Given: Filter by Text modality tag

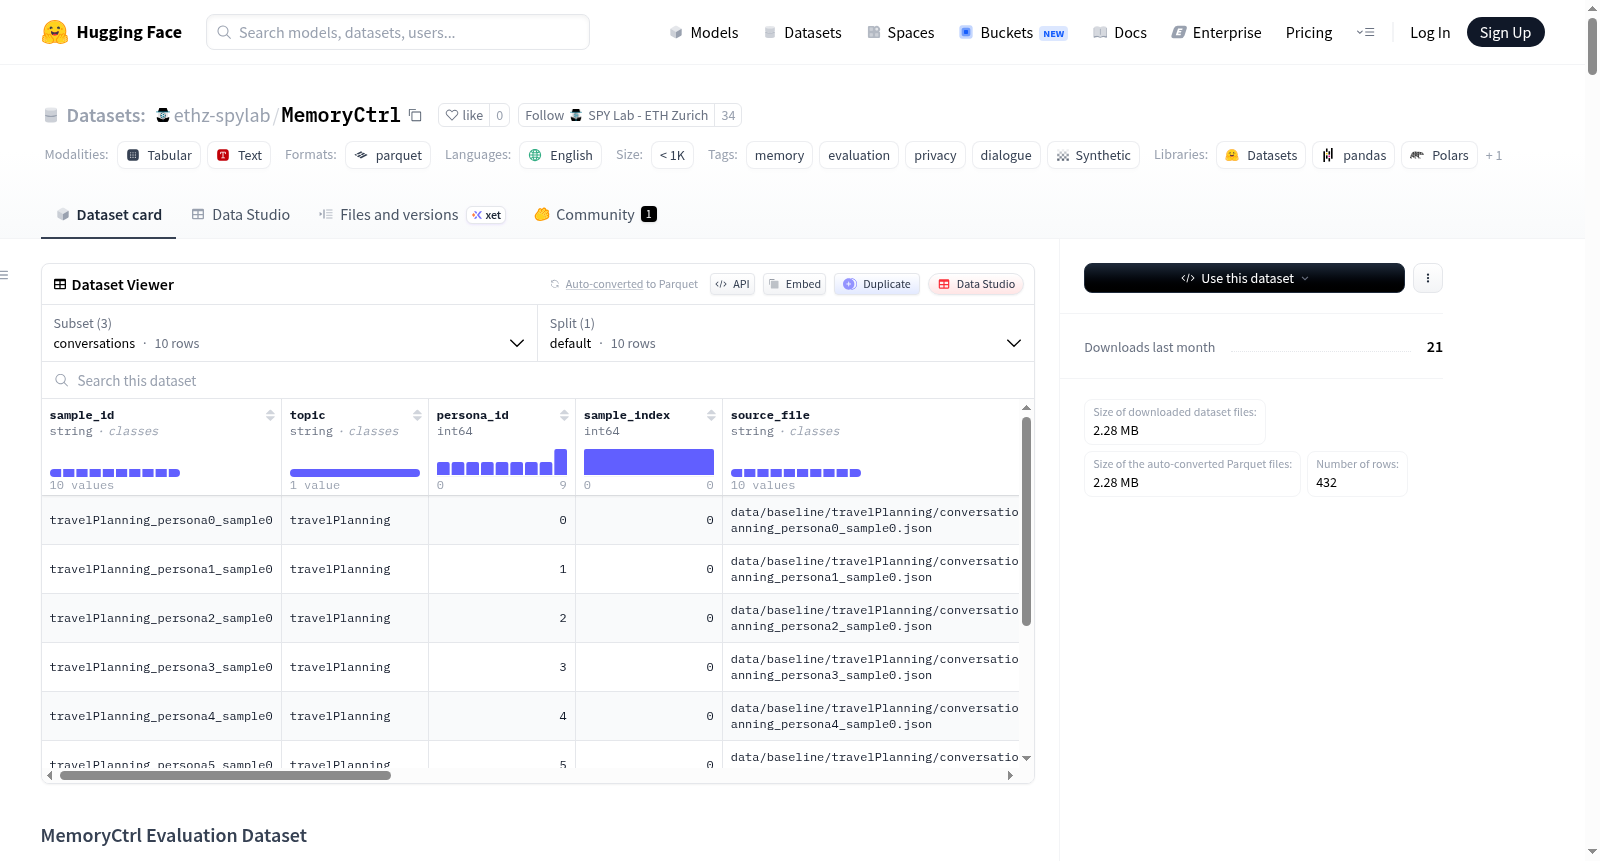Looking at the screenshot, I should [239, 155].
